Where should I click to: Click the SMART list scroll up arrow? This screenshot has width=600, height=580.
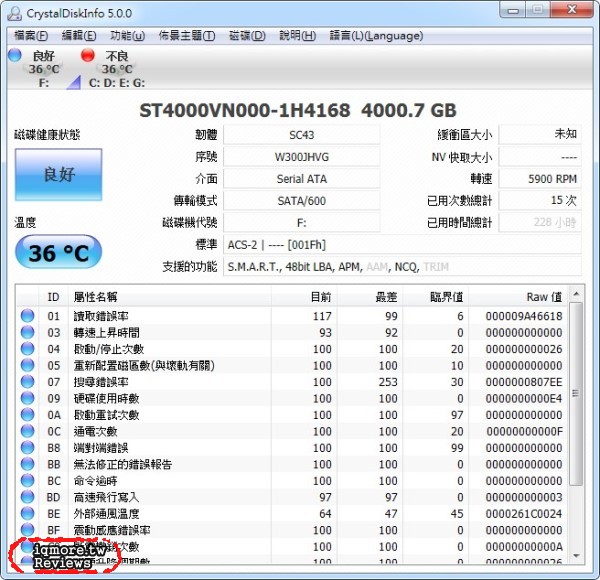tap(576, 294)
